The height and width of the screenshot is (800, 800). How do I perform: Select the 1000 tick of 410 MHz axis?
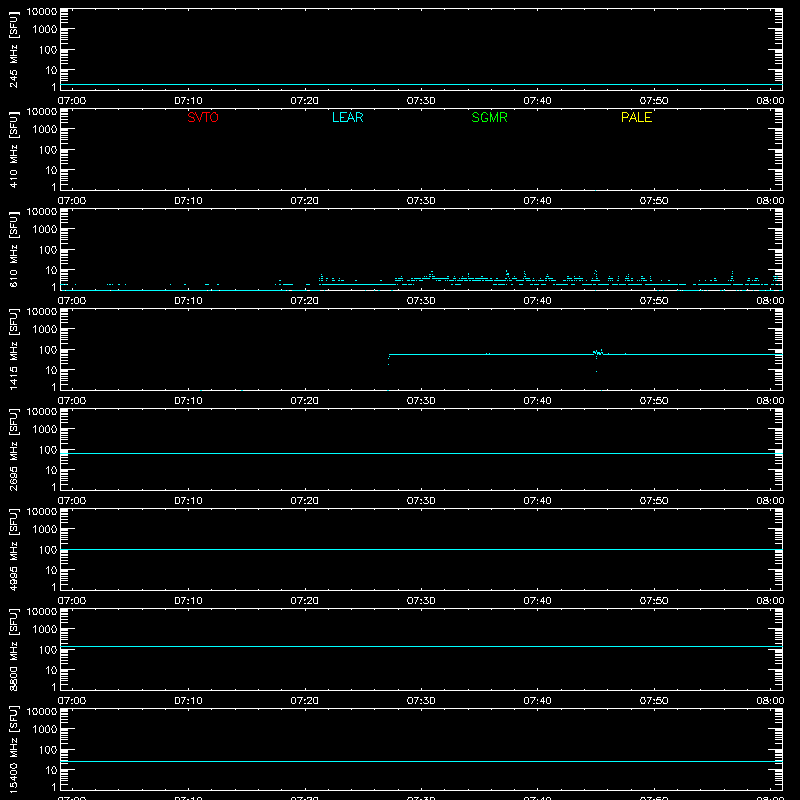45,129
